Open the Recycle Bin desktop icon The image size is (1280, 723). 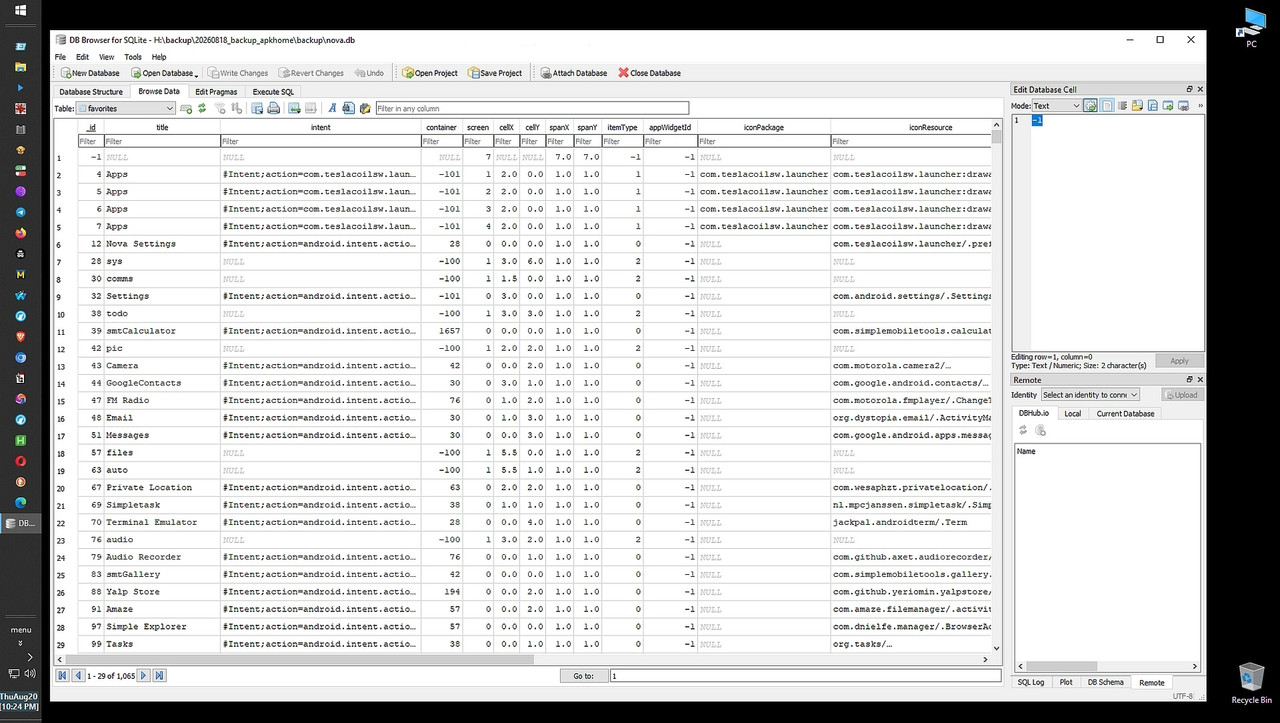[x=1251, y=683]
